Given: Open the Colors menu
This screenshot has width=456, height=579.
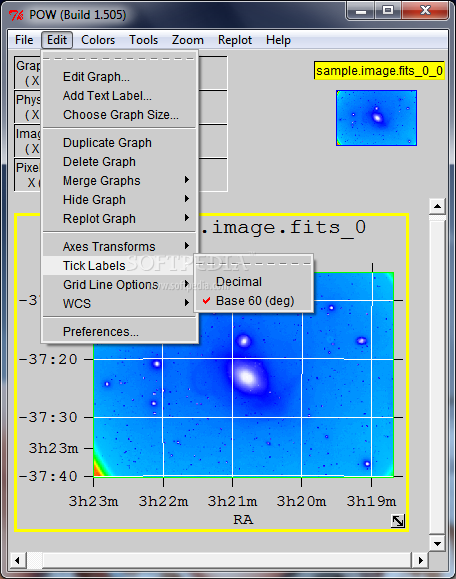Looking at the screenshot, I should pos(98,40).
